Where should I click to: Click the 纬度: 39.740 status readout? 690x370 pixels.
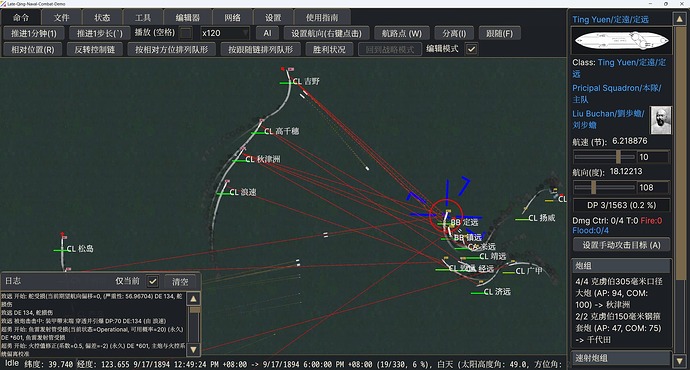click(49, 364)
